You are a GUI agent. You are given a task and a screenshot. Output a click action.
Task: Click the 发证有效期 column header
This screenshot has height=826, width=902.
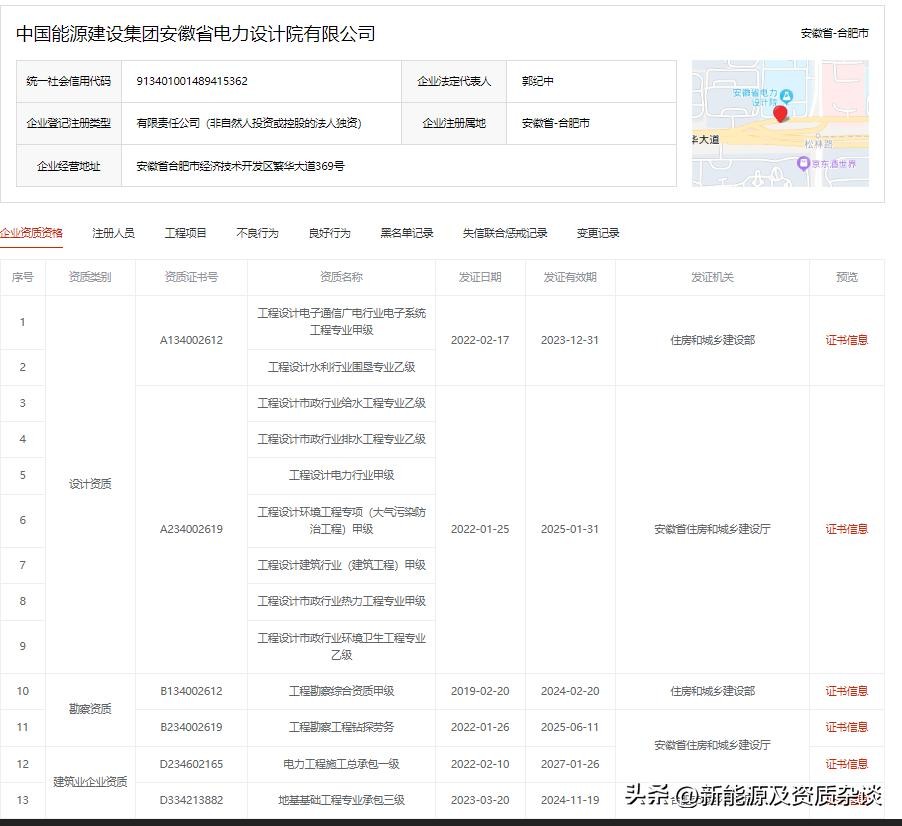coord(570,277)
